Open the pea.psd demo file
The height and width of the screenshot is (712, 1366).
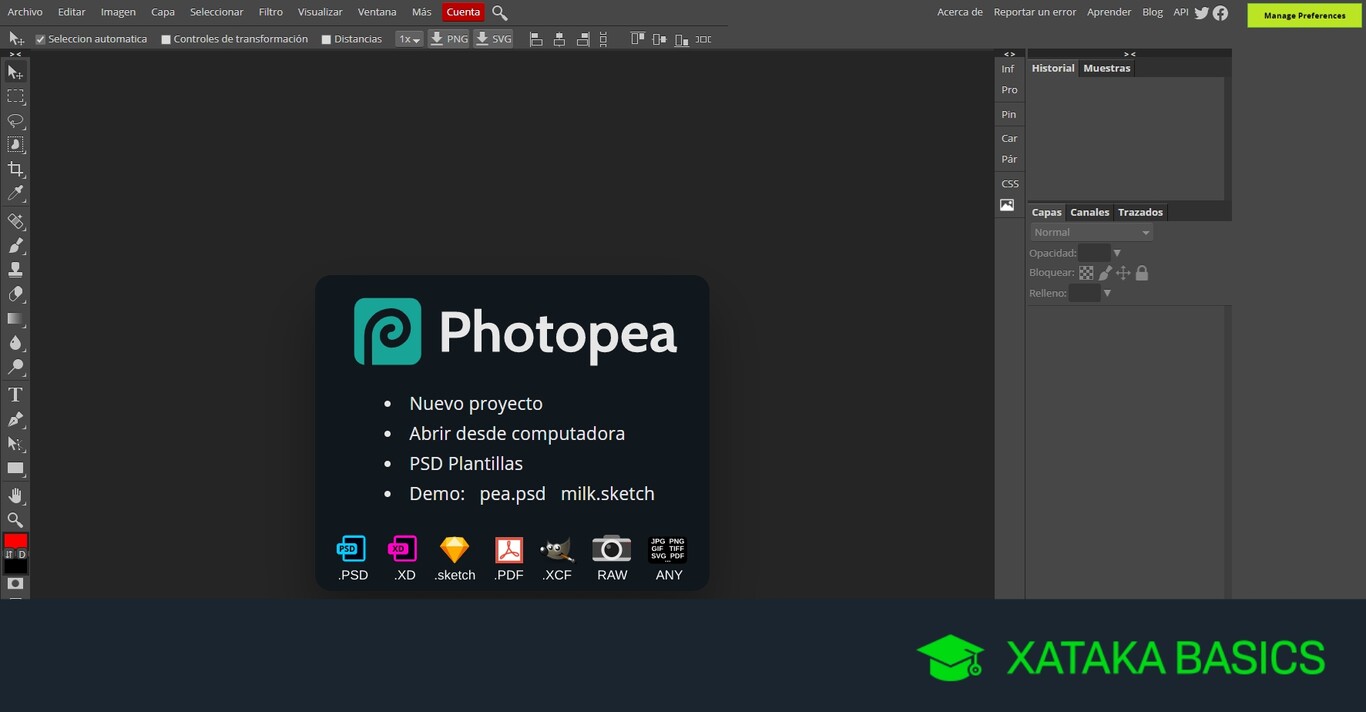[x=512, y=494]
